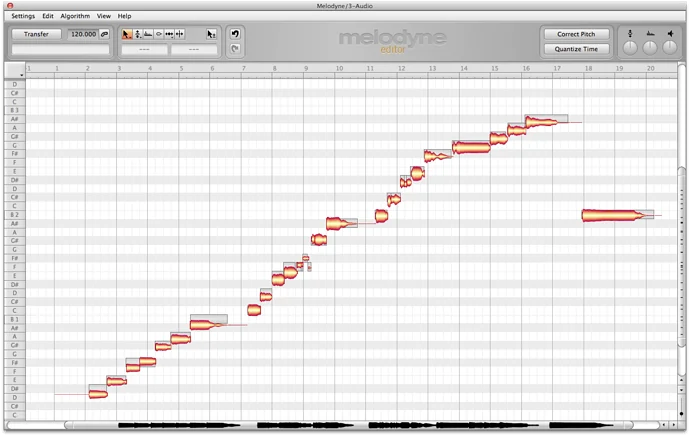
Task: Select the note blob at bar 6 near B1
Action: [204, 325]
